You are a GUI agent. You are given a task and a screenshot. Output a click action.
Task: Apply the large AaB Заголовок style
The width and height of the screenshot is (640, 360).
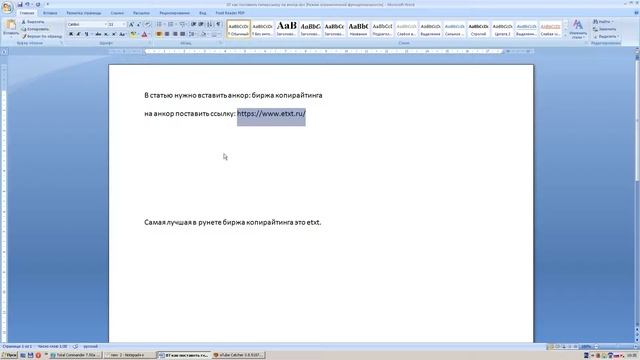point(287,29)
